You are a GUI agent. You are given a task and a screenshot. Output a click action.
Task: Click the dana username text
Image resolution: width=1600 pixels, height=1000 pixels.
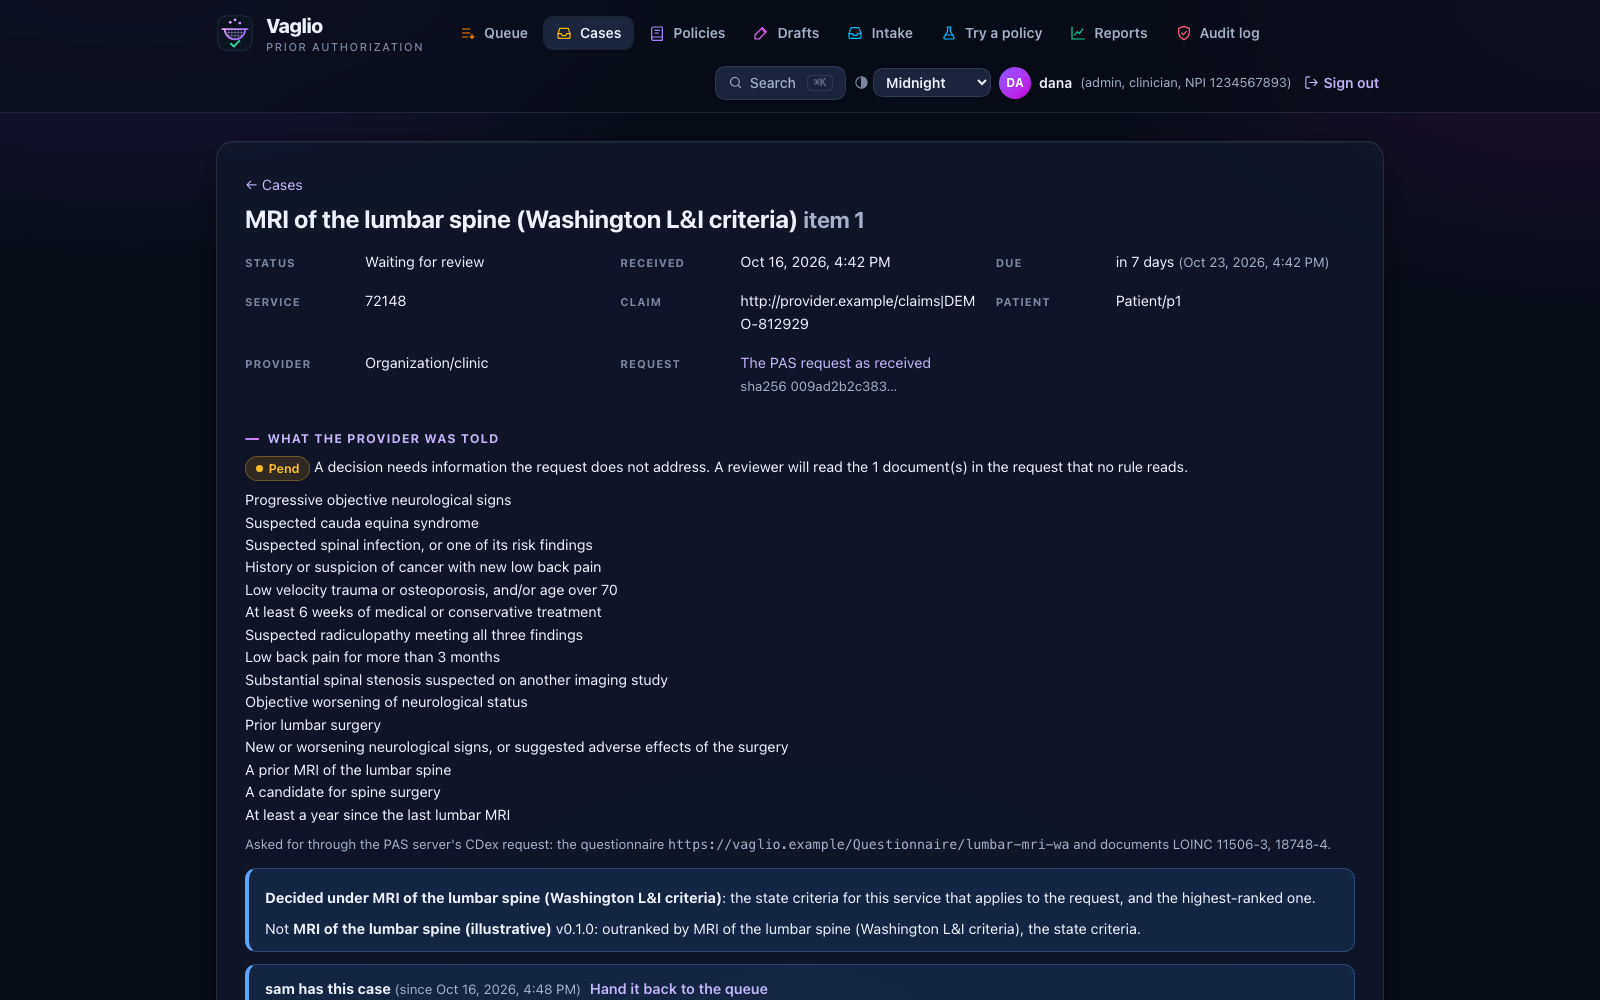(1055, 83)
